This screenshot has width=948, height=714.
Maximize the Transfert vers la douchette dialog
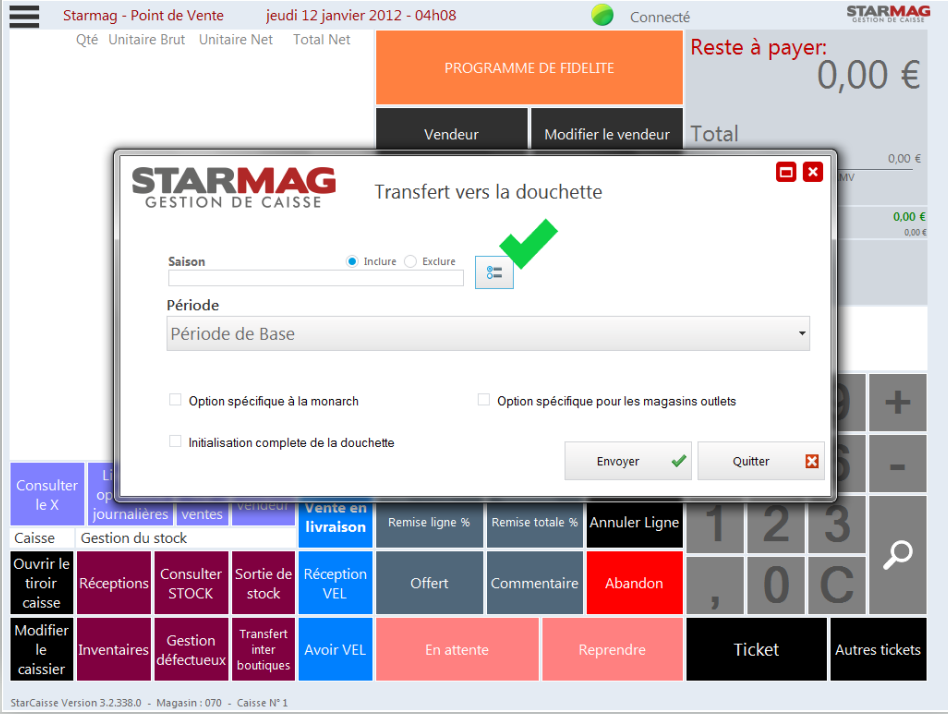coord(786,172)
